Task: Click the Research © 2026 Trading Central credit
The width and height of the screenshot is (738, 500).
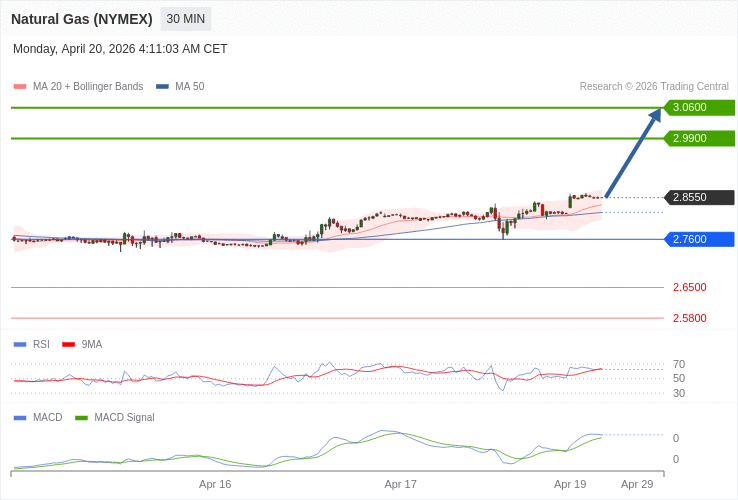Action: pyautogui.click(x=654, y=87)
